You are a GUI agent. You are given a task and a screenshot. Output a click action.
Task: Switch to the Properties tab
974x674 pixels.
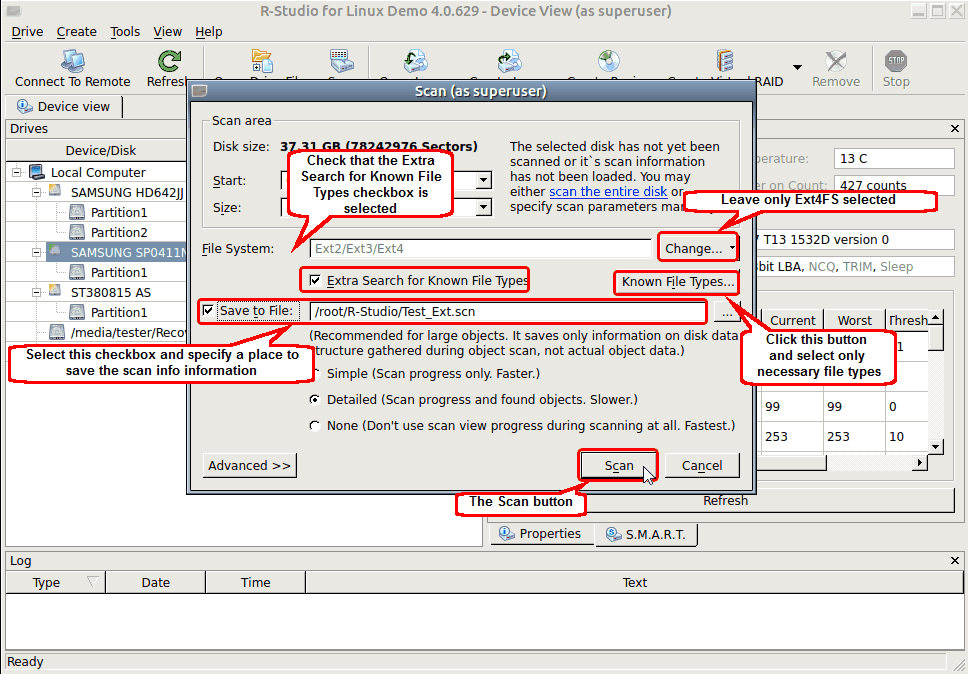pos(541,534)
